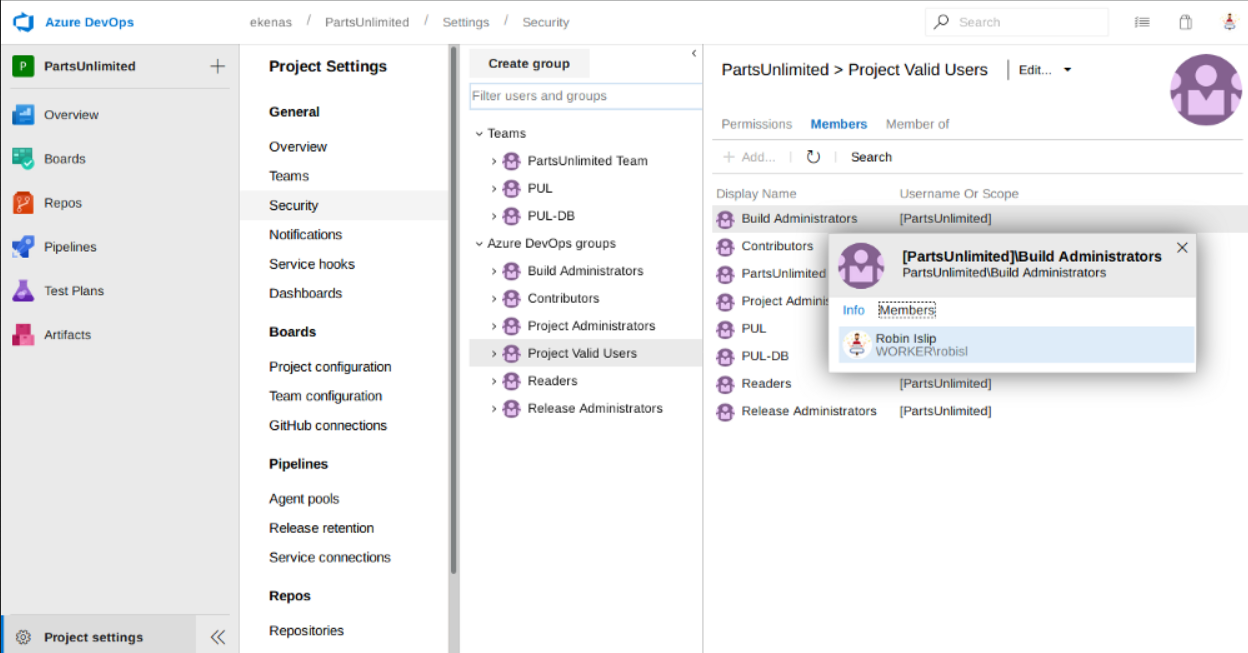Click the plus icon beside PartsUnlimited
Image resolution: width=1248 pixels, height=653 pixels.
[217, 66]
